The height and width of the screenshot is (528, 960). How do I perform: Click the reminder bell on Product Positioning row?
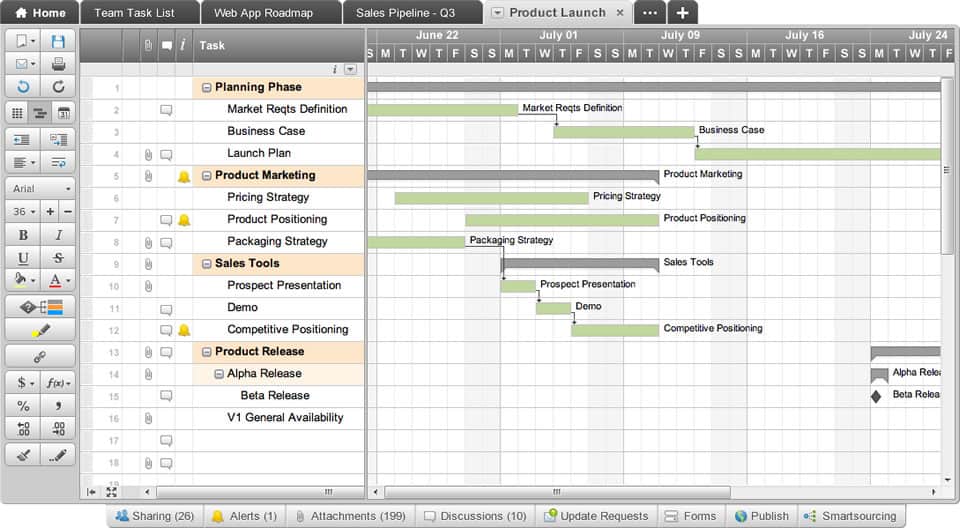pos(184,220)
